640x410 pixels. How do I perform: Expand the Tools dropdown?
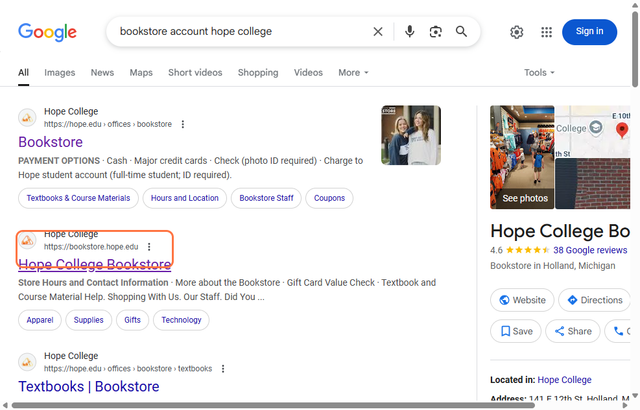click(539, 73)
